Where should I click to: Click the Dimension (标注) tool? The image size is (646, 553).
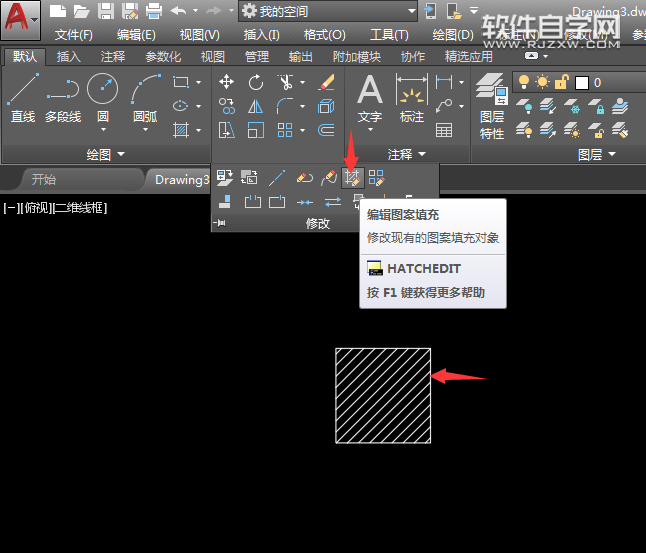(x=411, y=98)
